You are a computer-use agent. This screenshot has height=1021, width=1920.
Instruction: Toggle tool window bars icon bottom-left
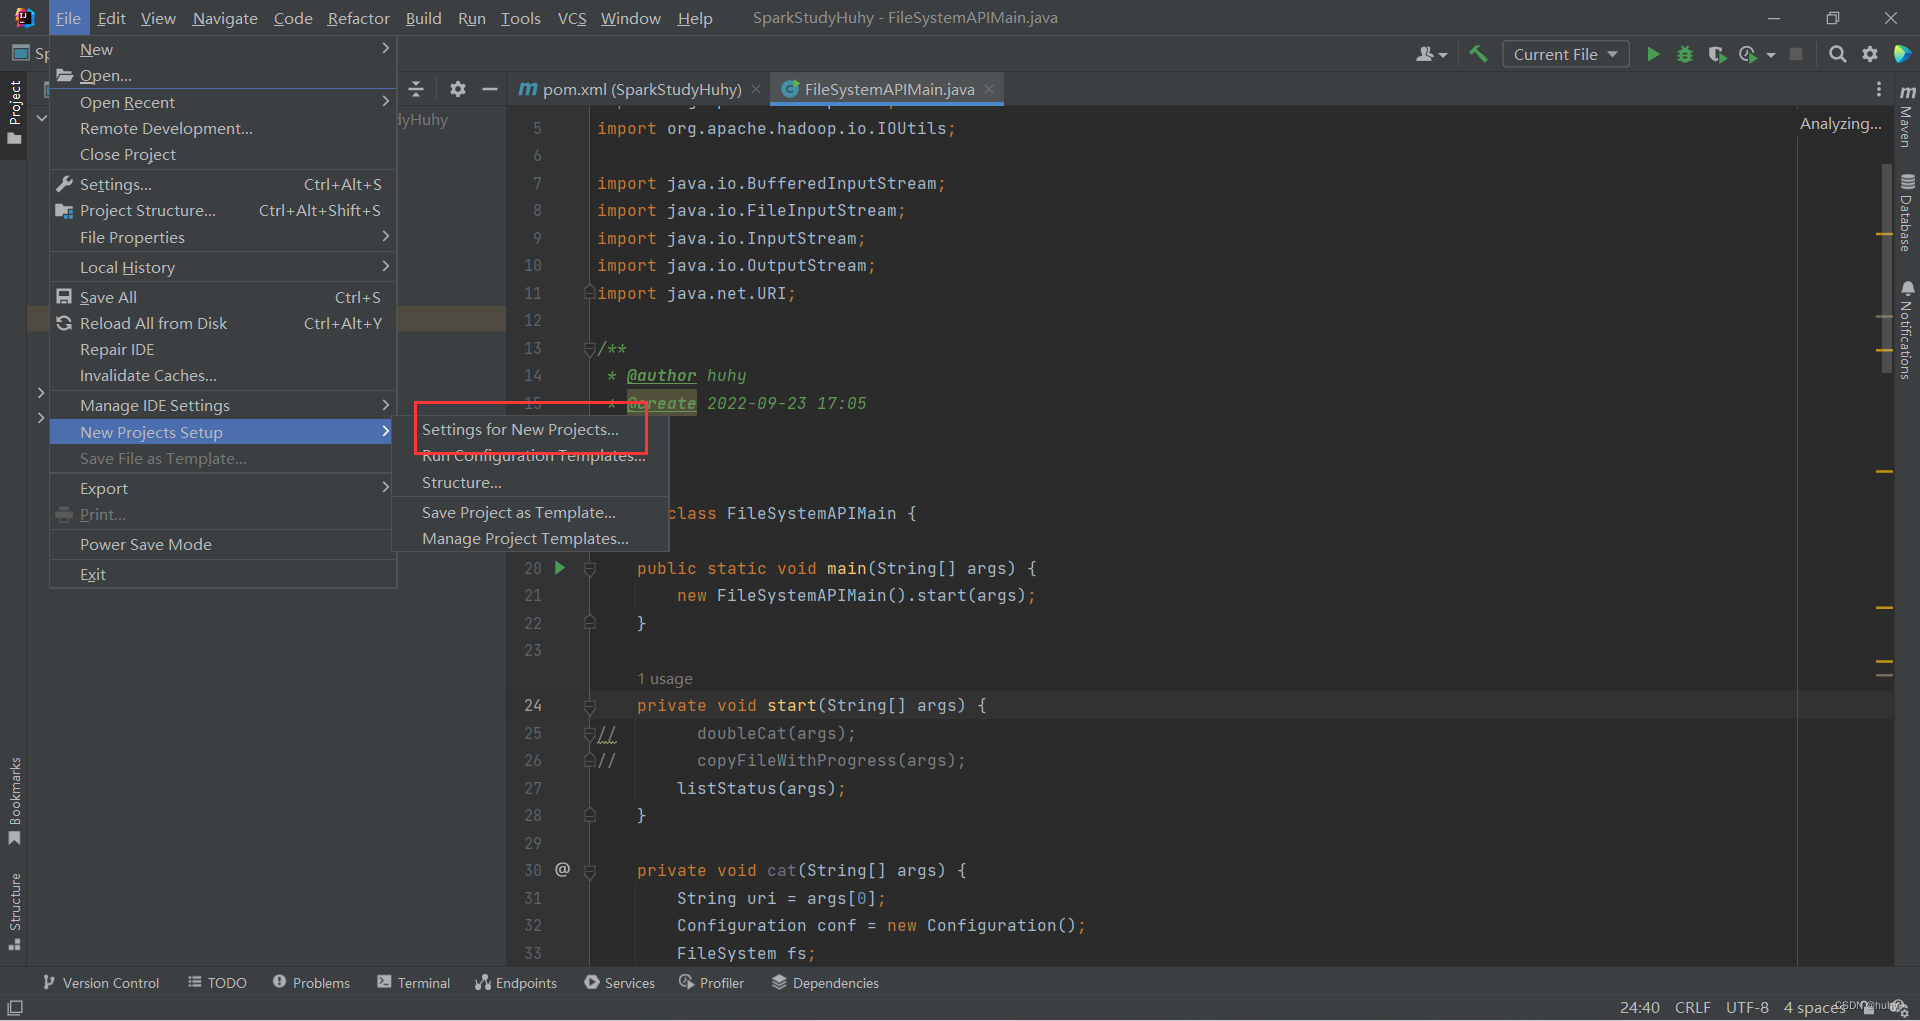click(15, 1007)
